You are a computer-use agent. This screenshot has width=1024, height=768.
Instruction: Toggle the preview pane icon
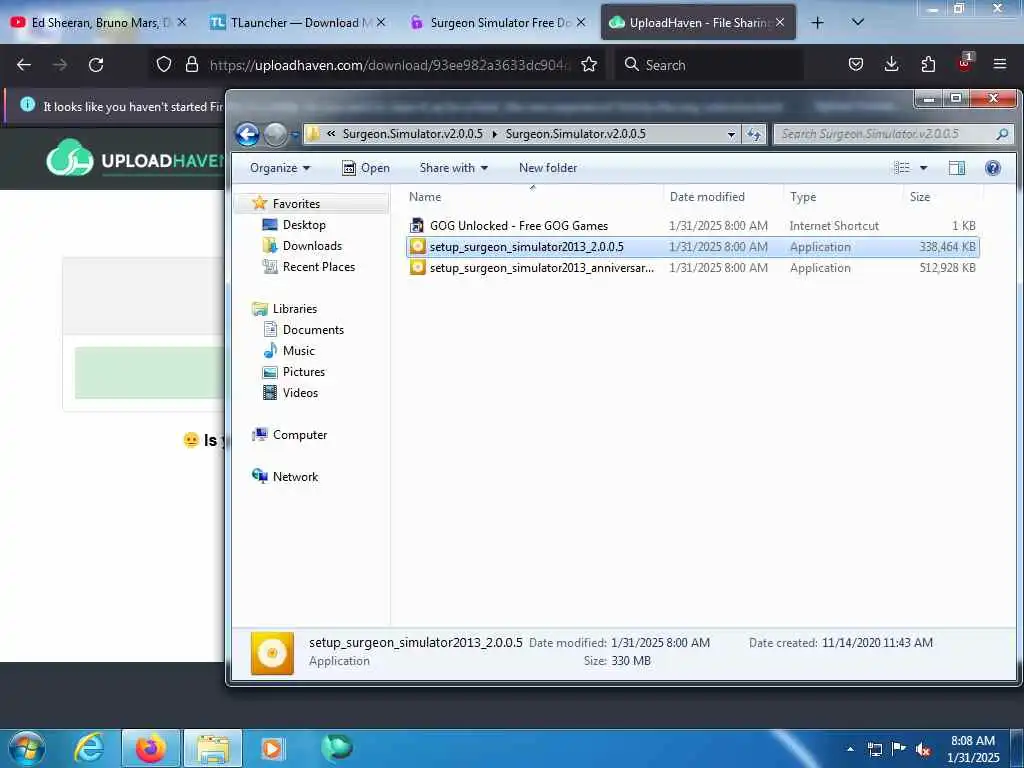pyautogui.click(x=957, y=168)
